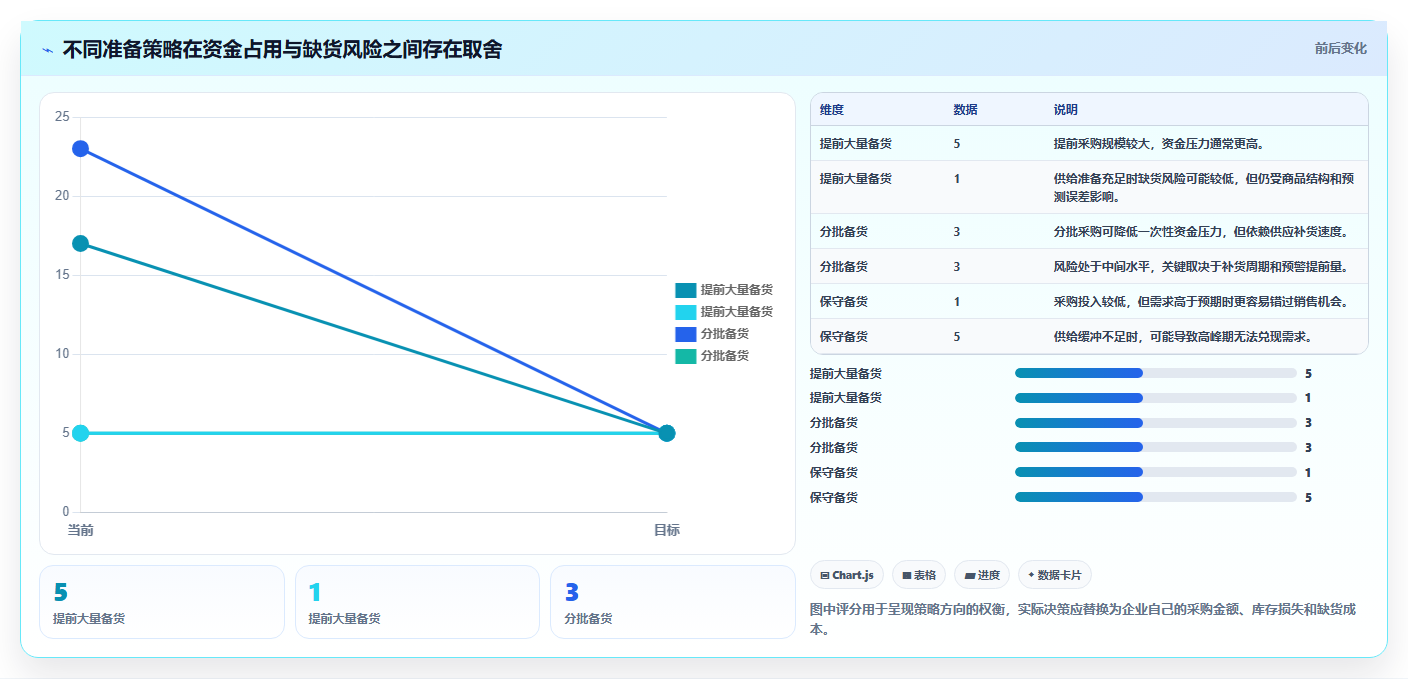Screen dimensions: 1408x679
Task: Click the 目标 x-axis label
Action: click(667, 530)
